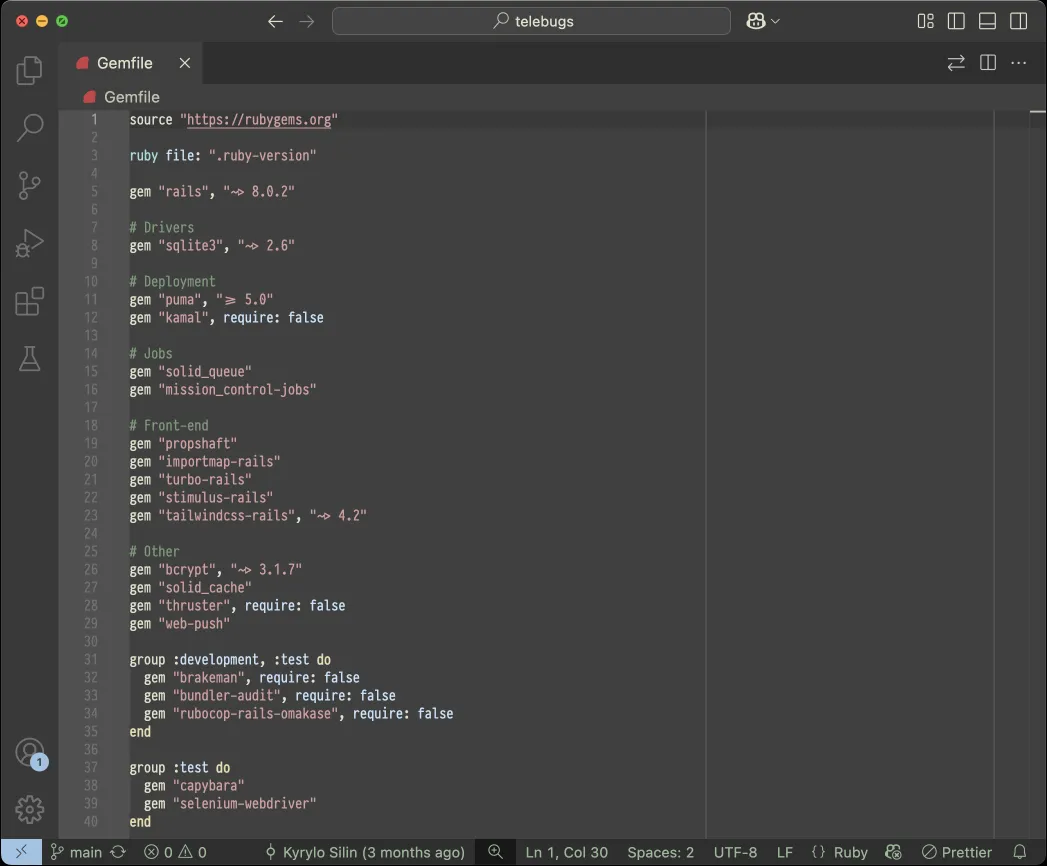Toggle primary side bar visibility
Image resolution: width=1047 pixels, height=866 pixels.
tap(956, 21)
